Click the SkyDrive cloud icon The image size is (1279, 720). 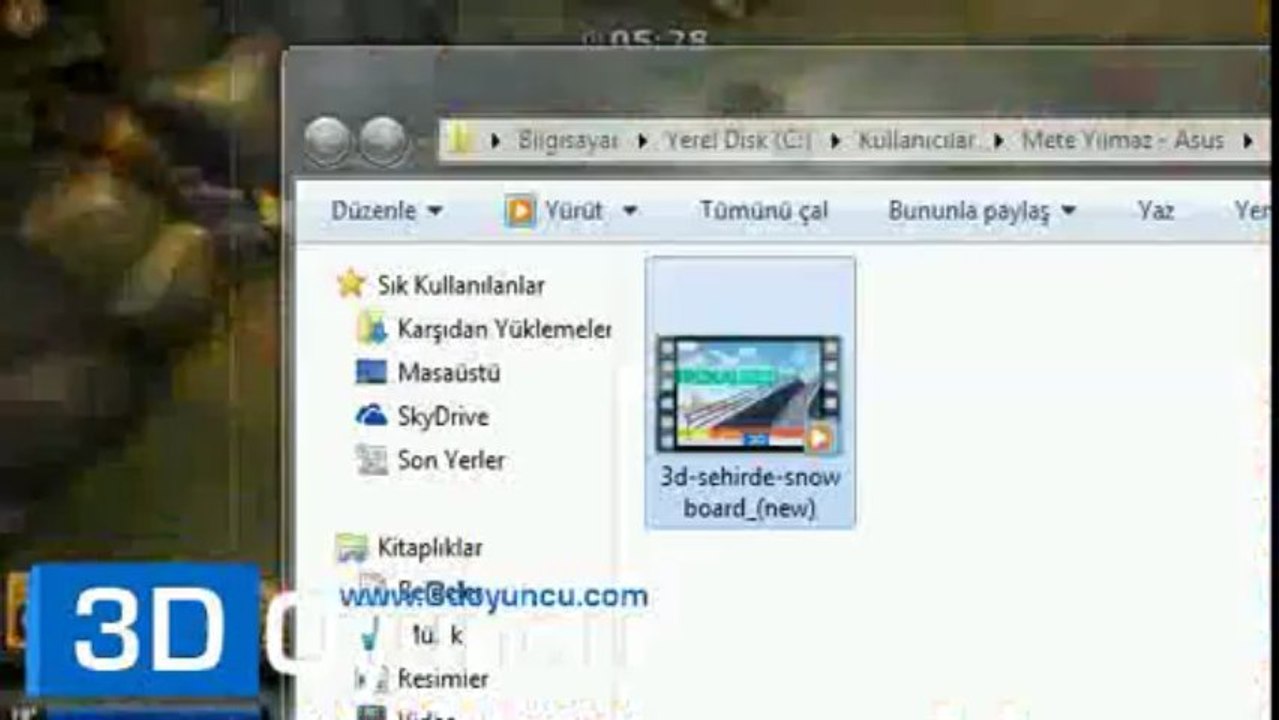pyautogui.click(x=371, y=416)
